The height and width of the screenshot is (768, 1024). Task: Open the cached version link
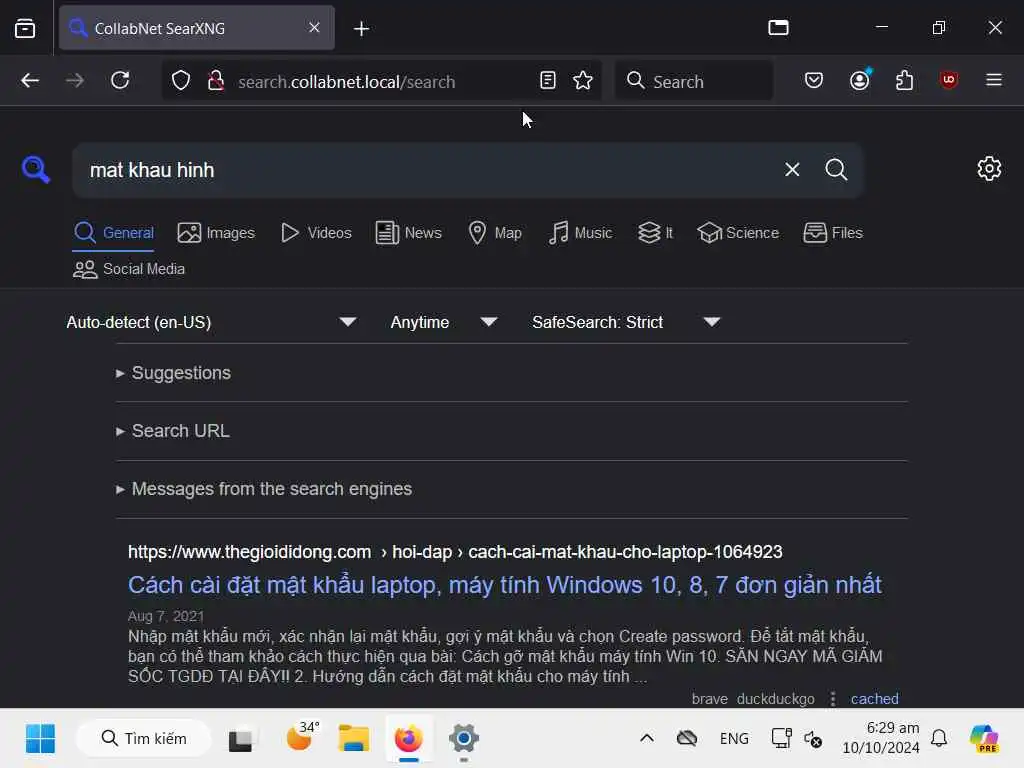tap(874, 699)
